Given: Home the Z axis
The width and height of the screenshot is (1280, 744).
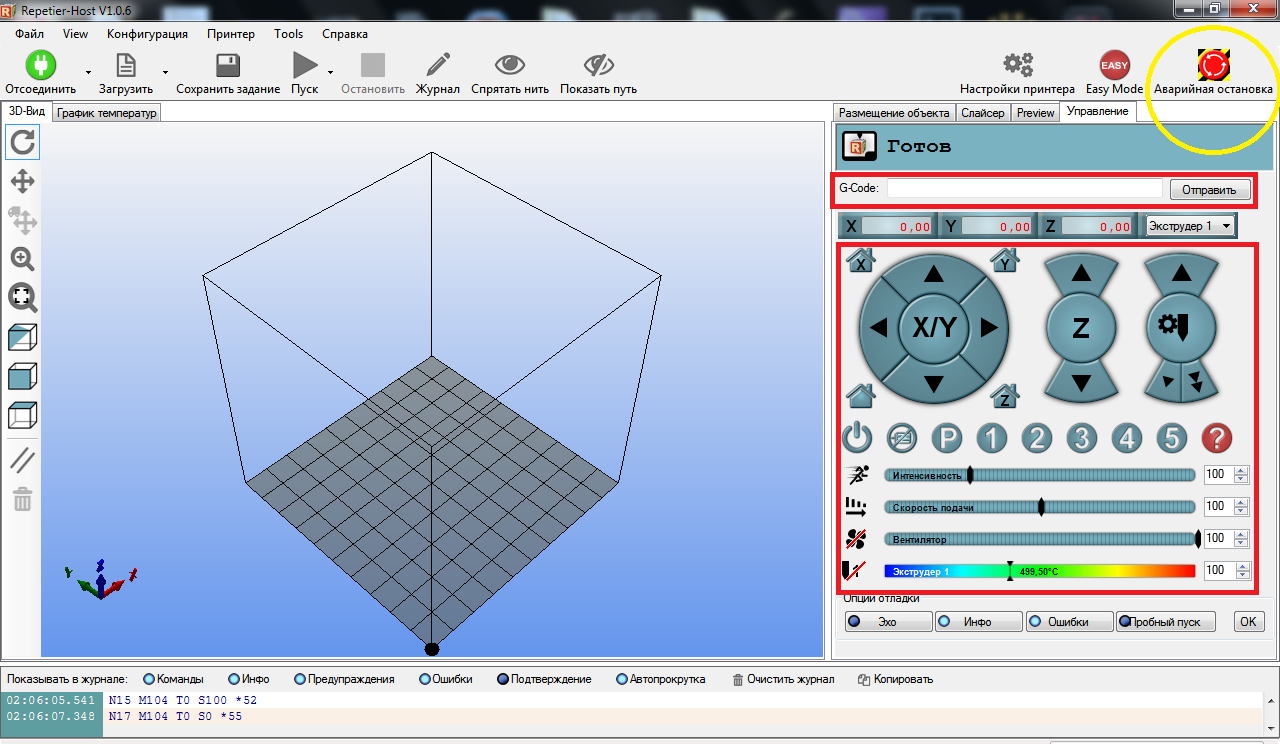Looking at the screenshot, I should coord(1005,395).
